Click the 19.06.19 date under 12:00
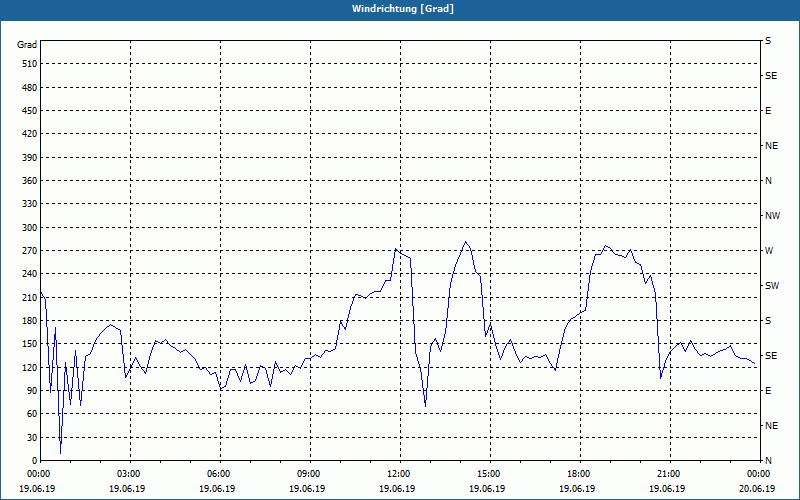 tap(397, 489)
